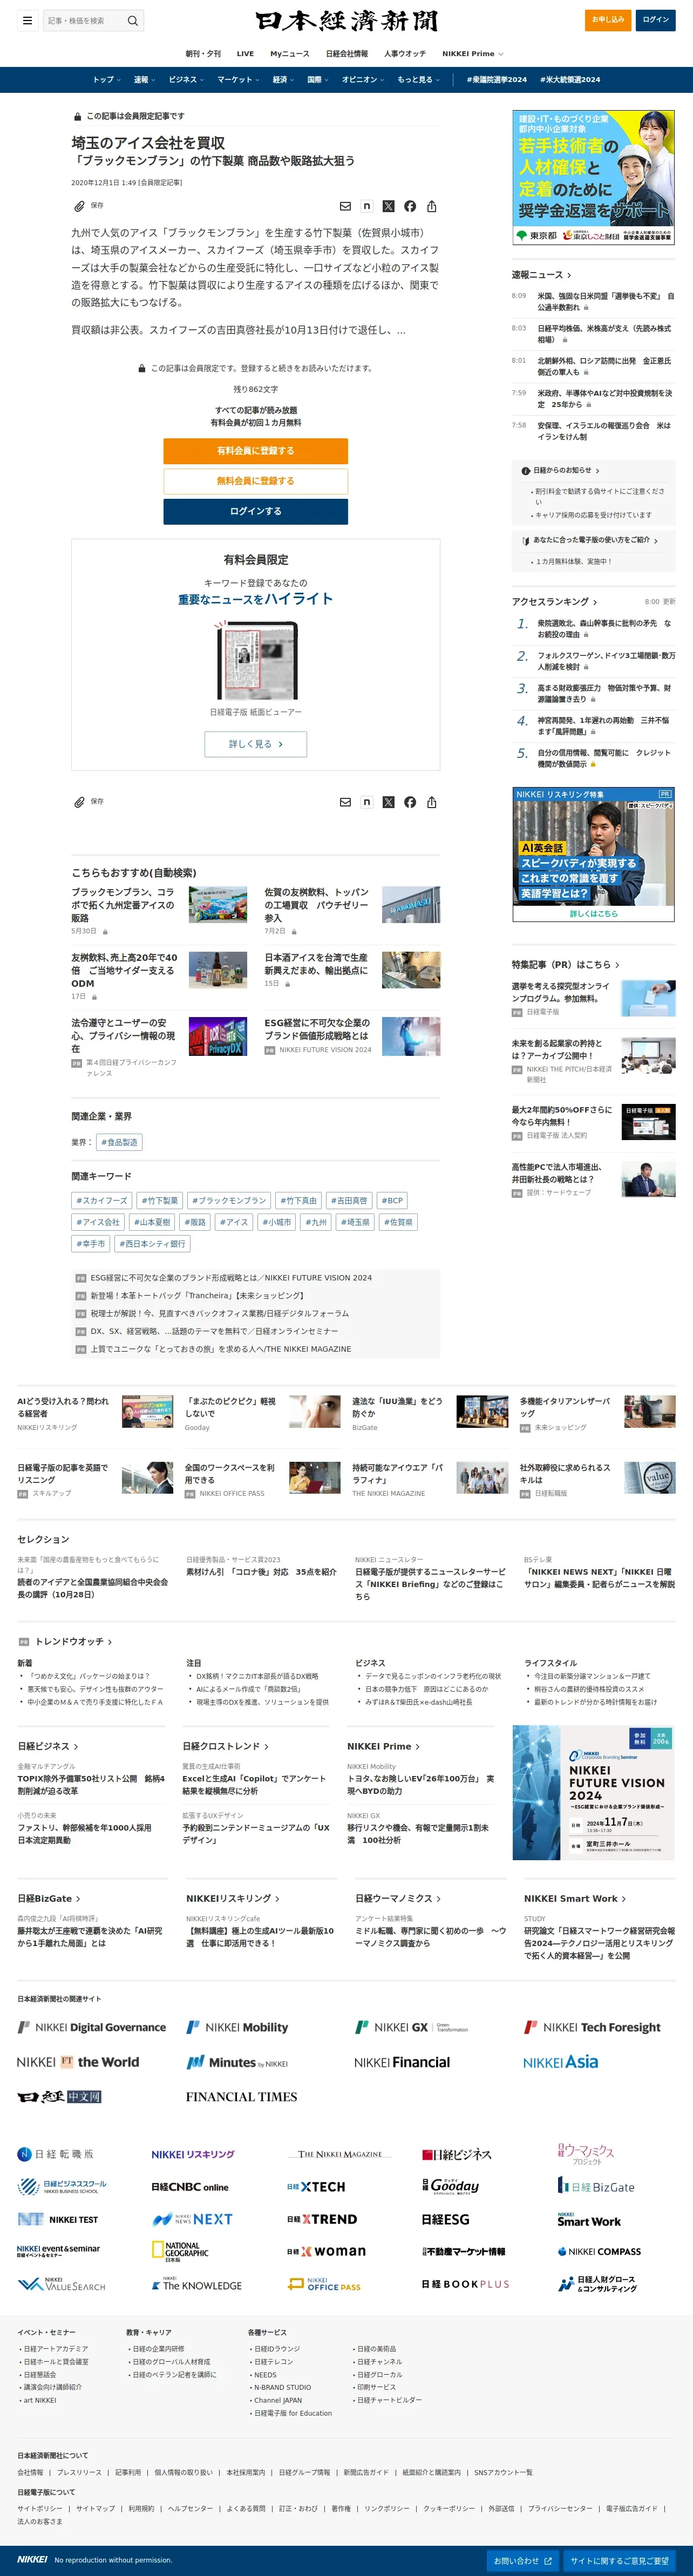
Task: Share article on X icon at top
Action: coord(388,206)
